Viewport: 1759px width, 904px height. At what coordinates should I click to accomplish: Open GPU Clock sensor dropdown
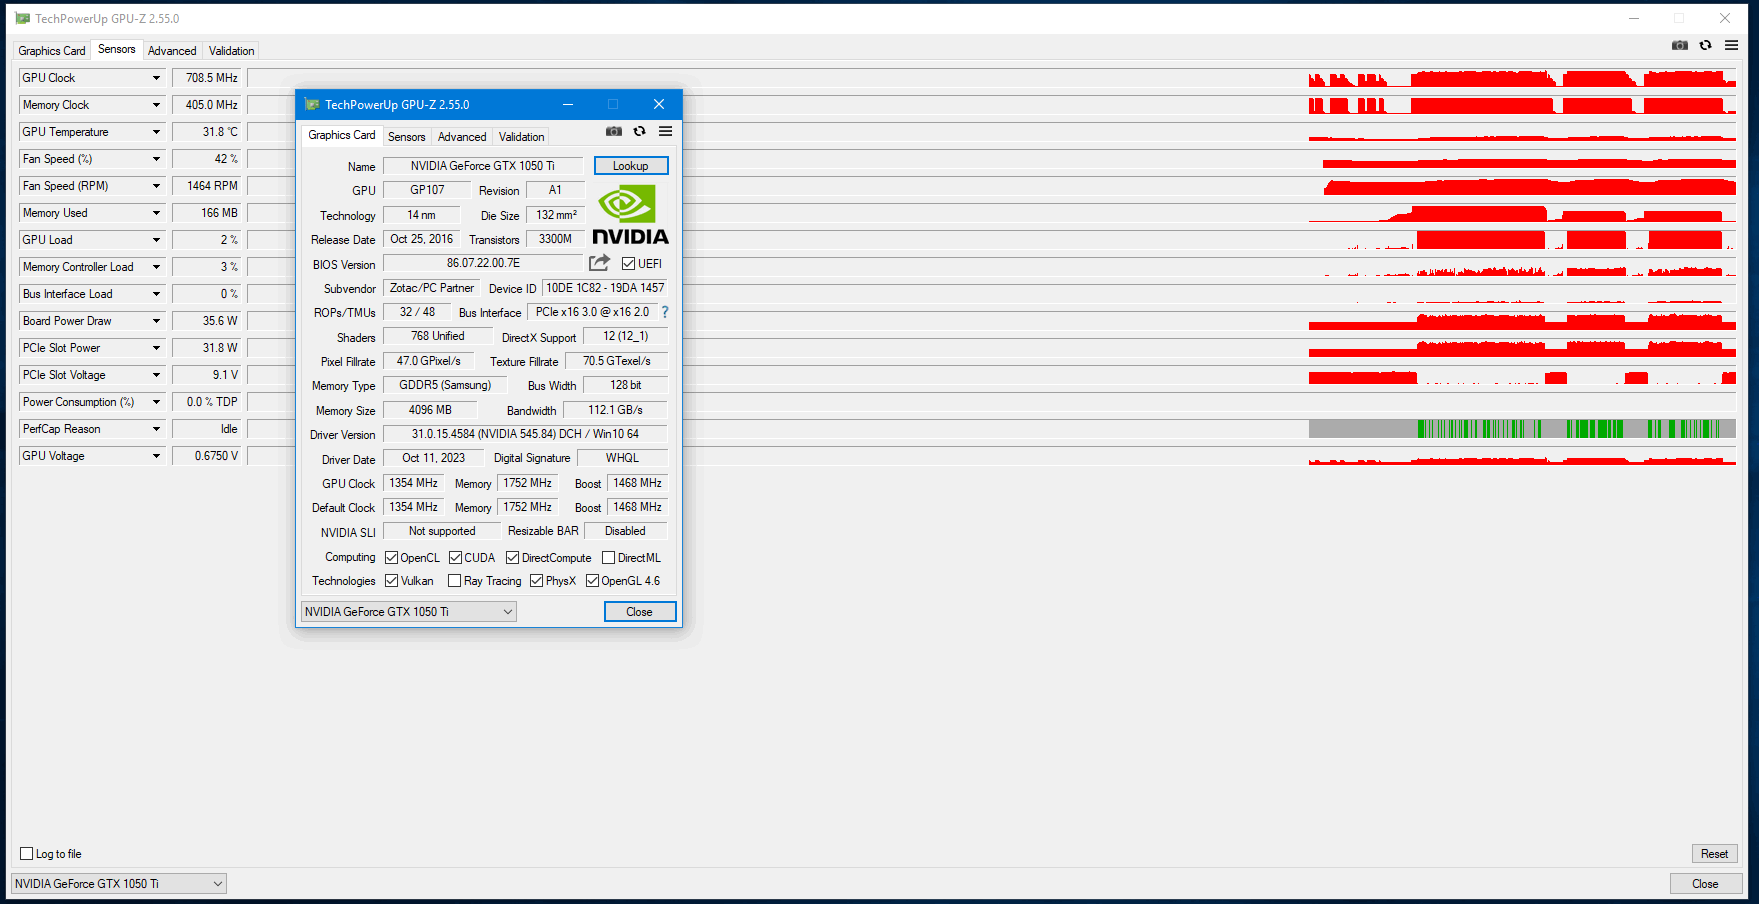tap(156, 78)
